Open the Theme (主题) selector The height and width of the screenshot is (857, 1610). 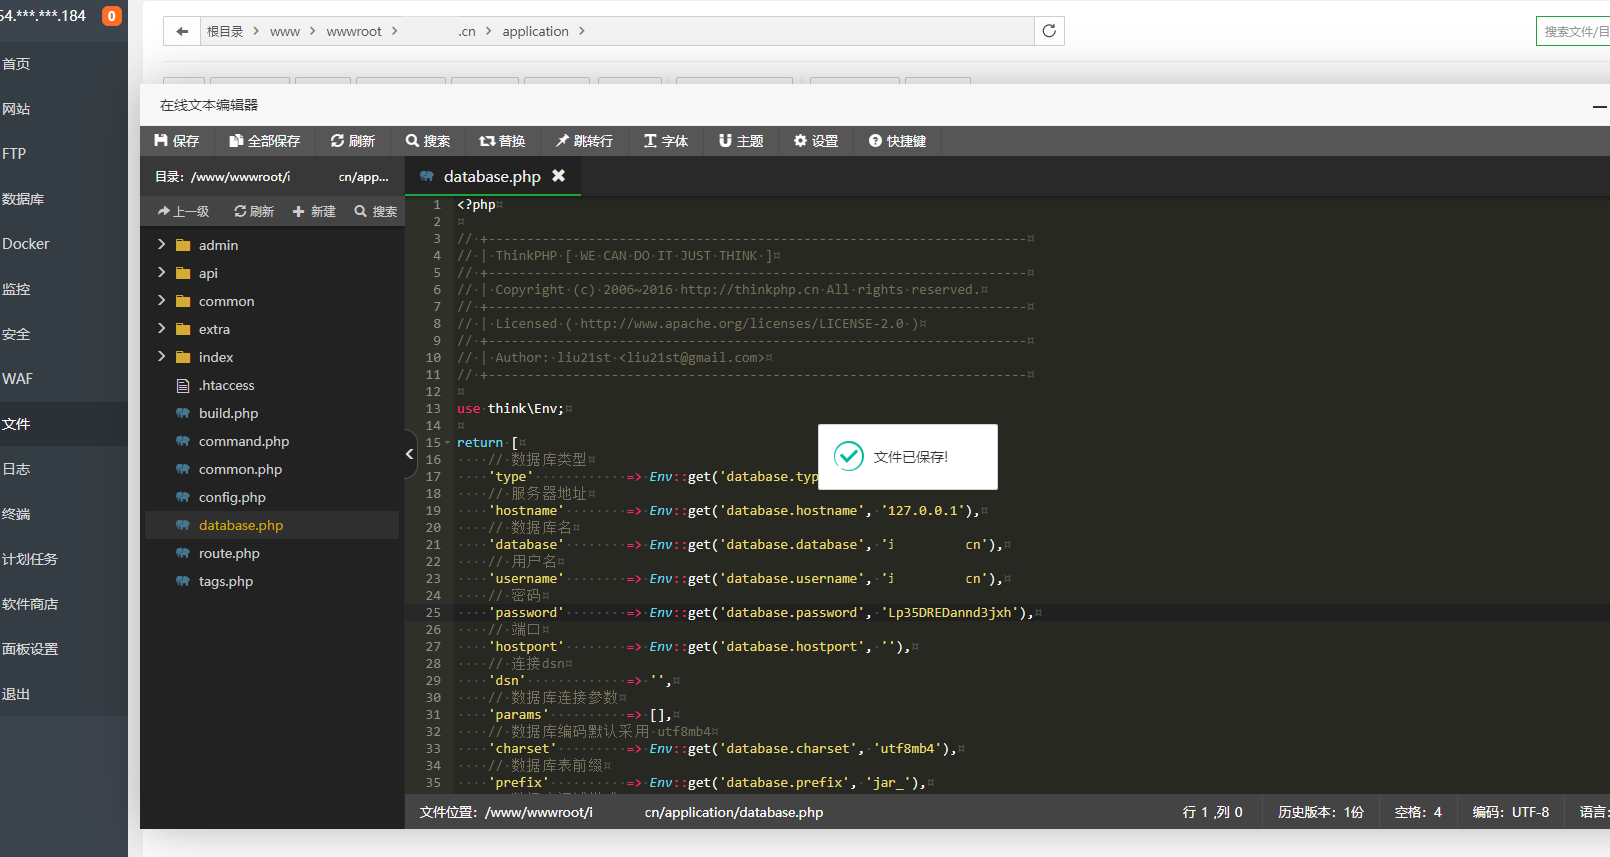point(741,141)
